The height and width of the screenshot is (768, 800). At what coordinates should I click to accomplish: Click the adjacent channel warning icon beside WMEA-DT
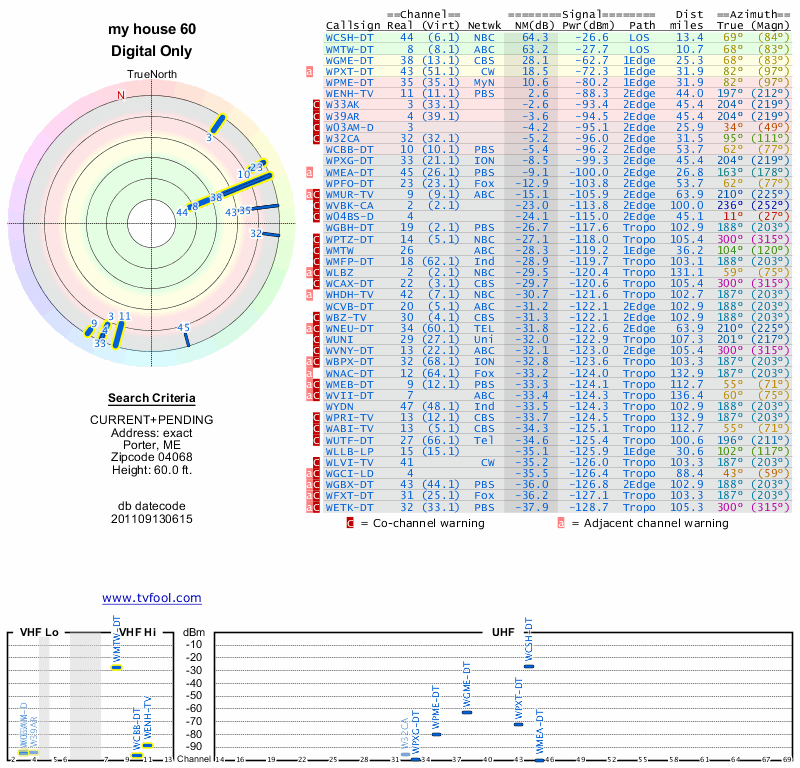point(310,171)
